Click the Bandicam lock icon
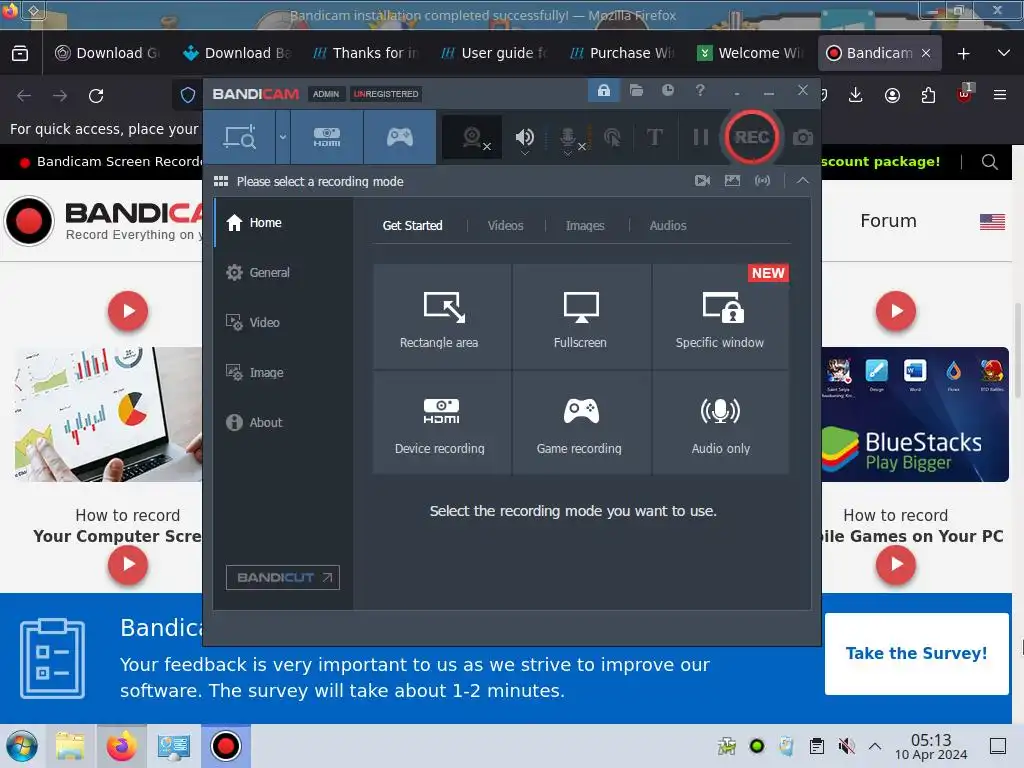 [603, 90]
